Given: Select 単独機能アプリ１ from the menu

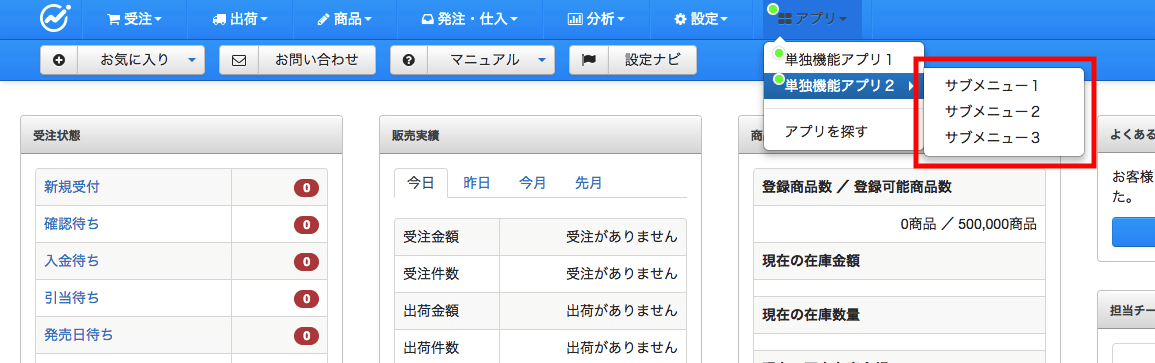Looking at the screenshot, I should pyautogui.click(x=843, y=60).
